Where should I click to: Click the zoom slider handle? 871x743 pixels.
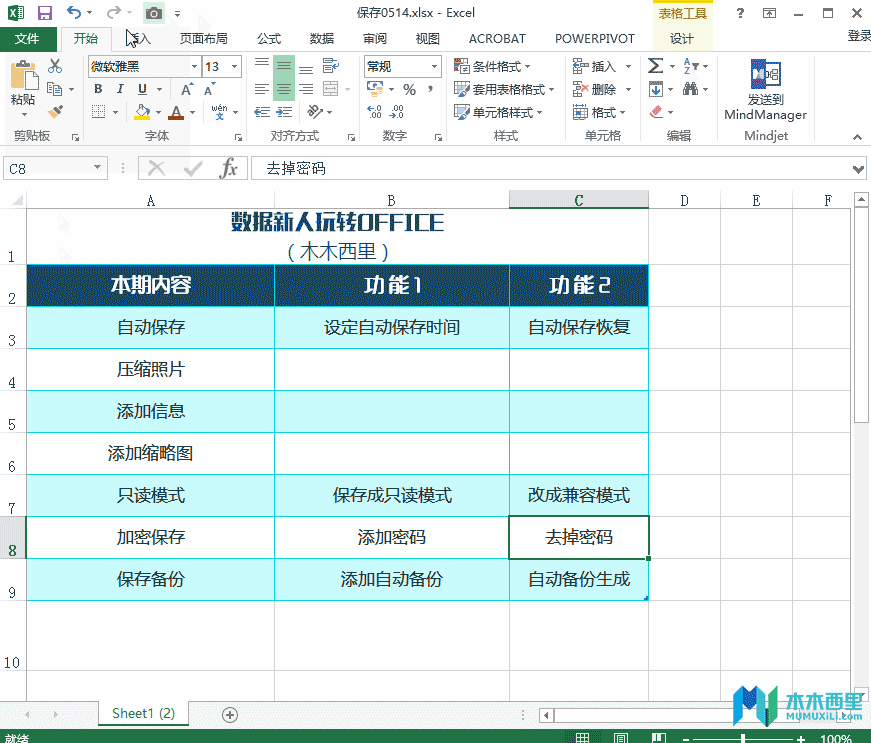(743, 738)
